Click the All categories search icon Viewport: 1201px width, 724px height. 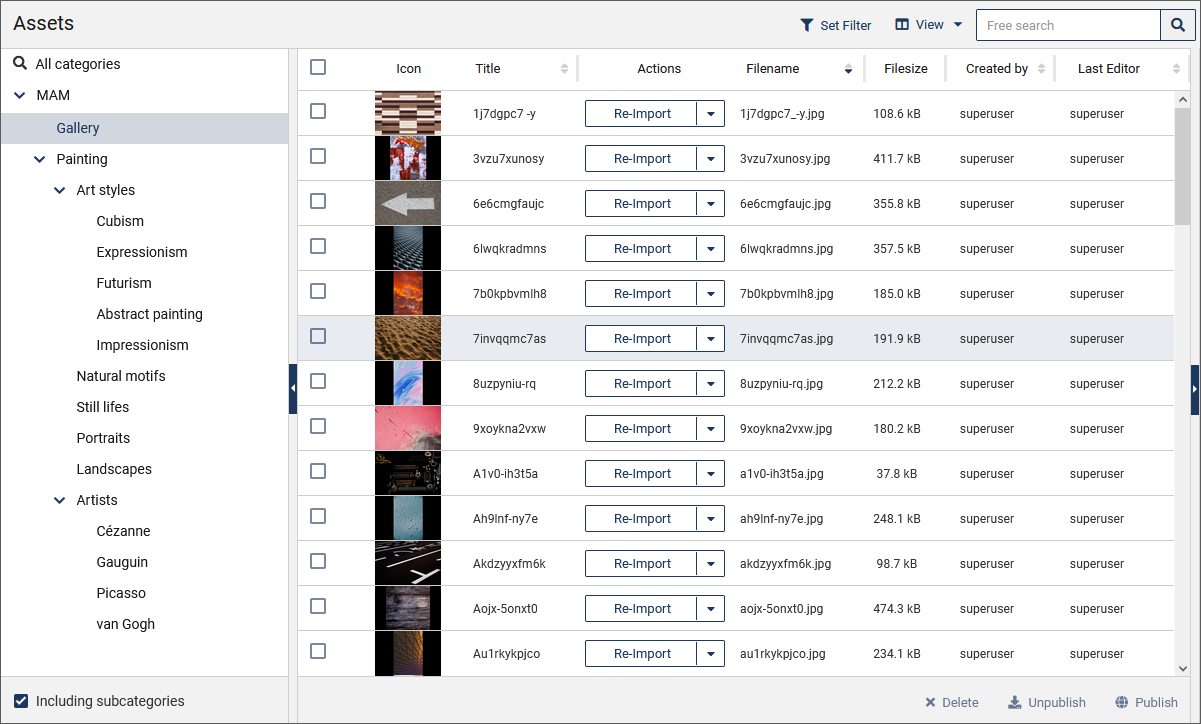coord(20,64)
